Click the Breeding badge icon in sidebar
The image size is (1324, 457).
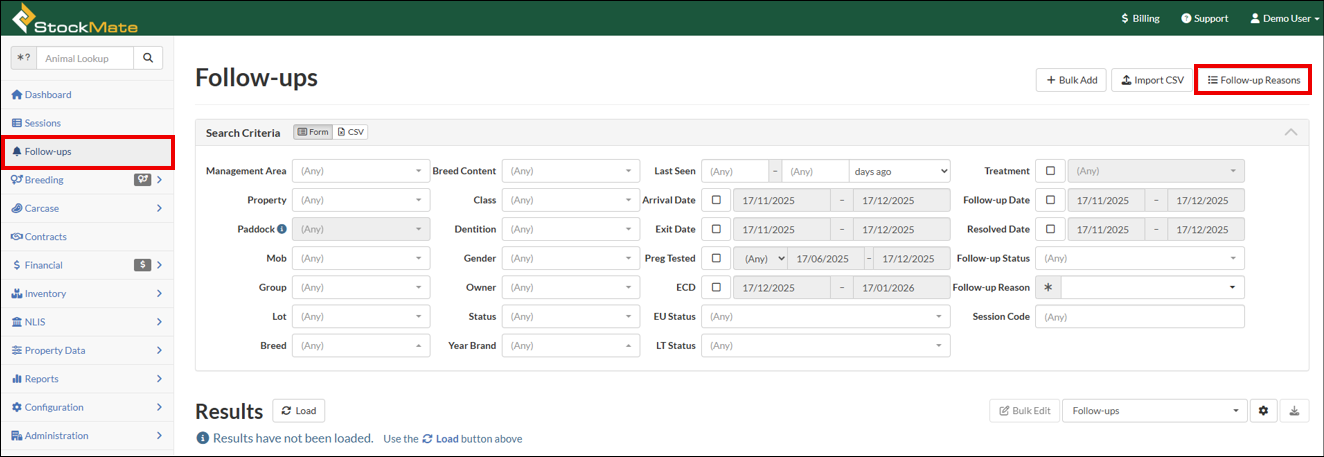143,180
